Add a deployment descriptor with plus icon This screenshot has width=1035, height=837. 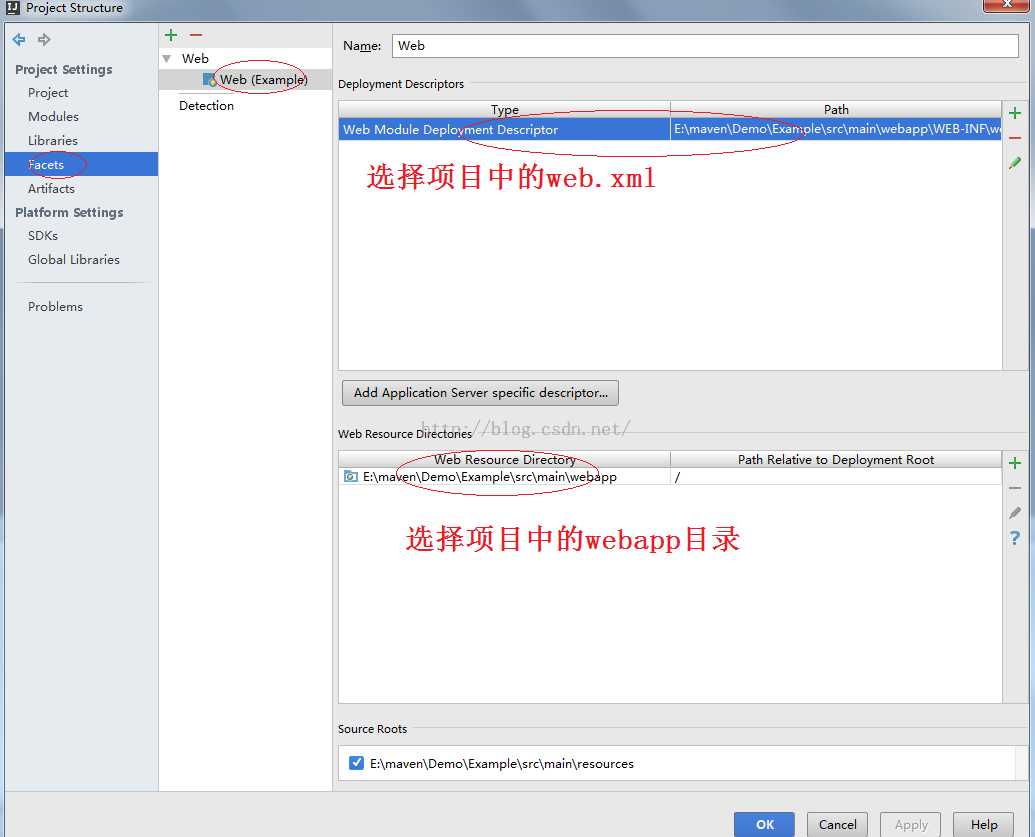click(1015, 113)
